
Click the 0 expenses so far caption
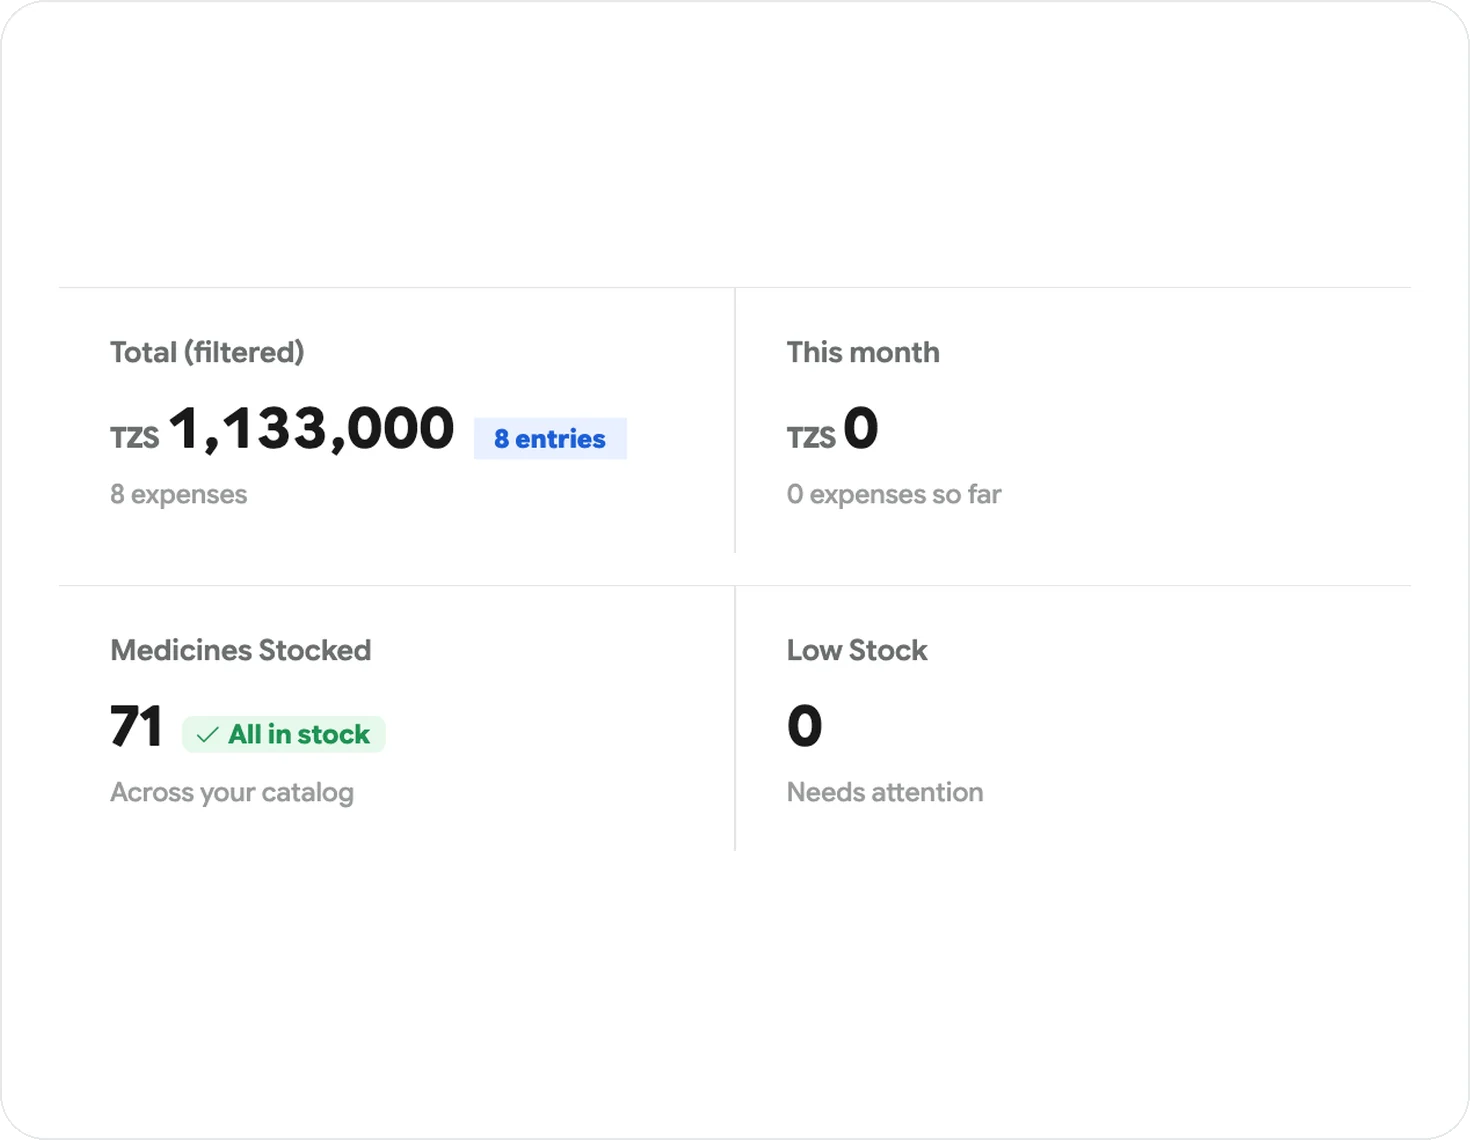(894, 494)
